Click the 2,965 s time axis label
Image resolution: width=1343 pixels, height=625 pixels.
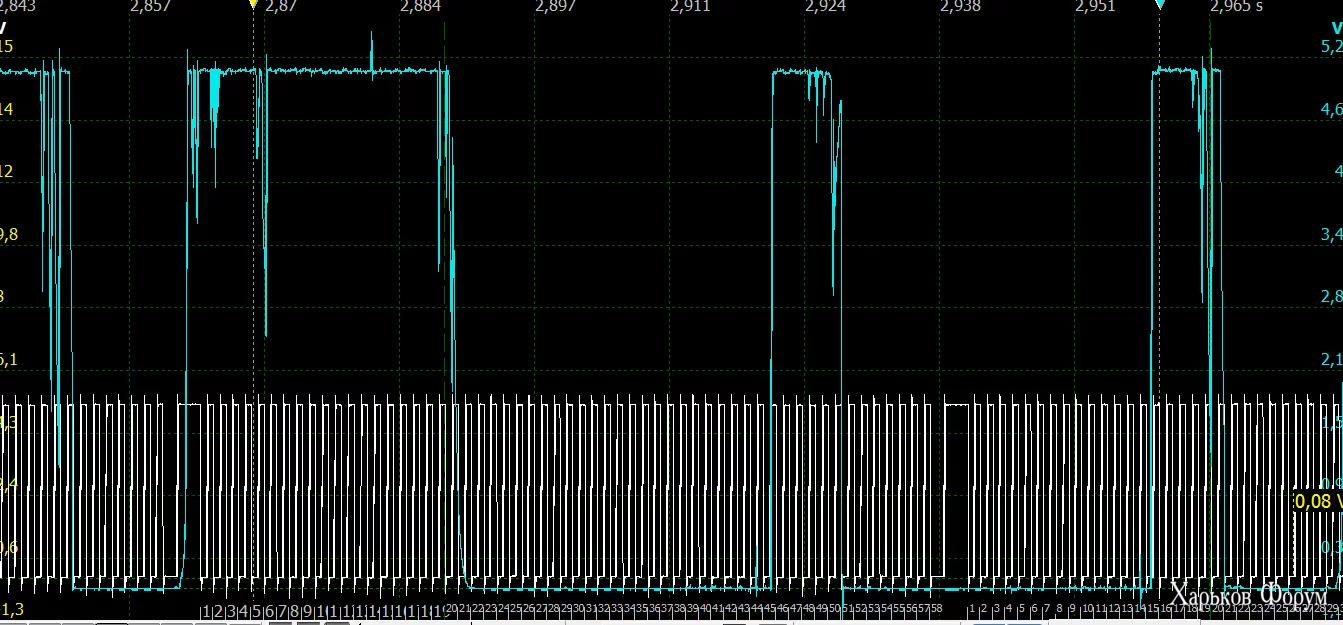(x=1236, y=6)
